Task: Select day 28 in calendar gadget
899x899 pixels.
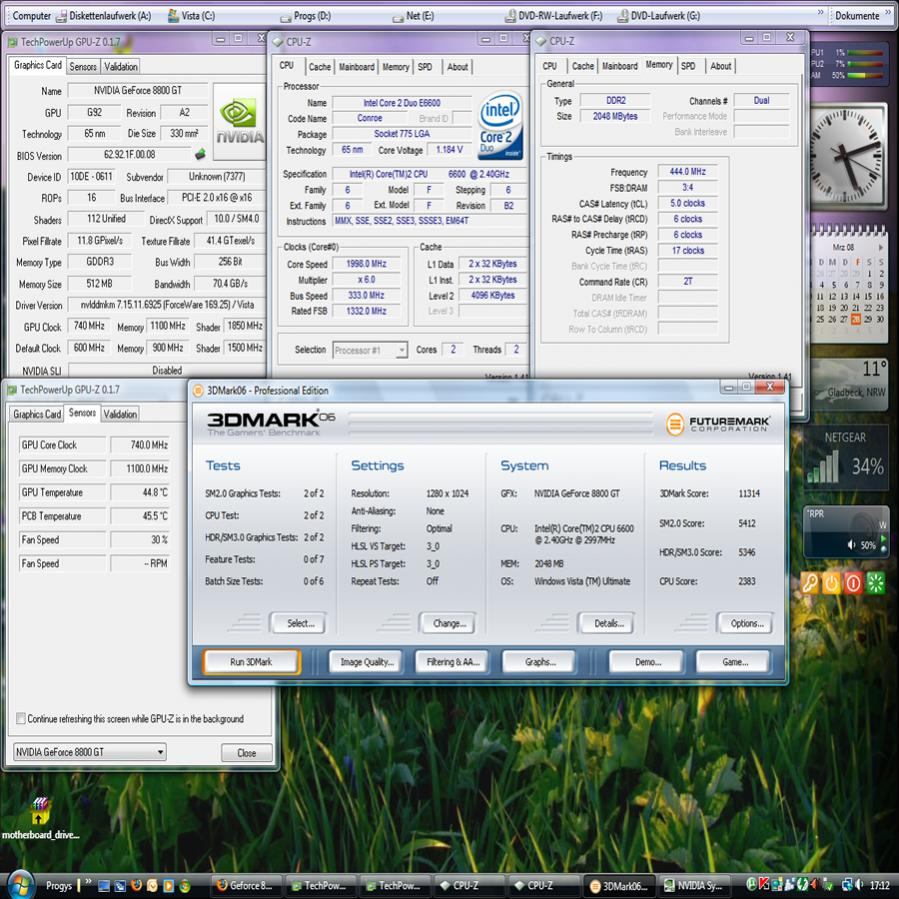Action: [856, 319]
